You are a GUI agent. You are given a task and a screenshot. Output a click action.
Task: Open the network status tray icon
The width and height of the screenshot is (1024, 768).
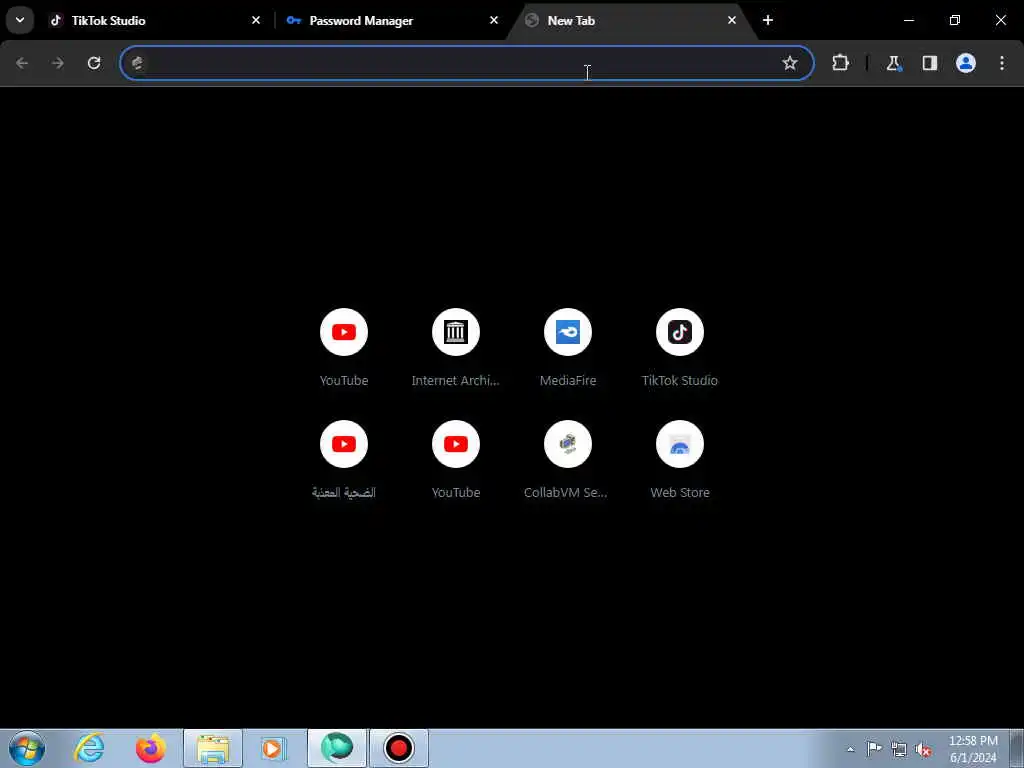899,749
